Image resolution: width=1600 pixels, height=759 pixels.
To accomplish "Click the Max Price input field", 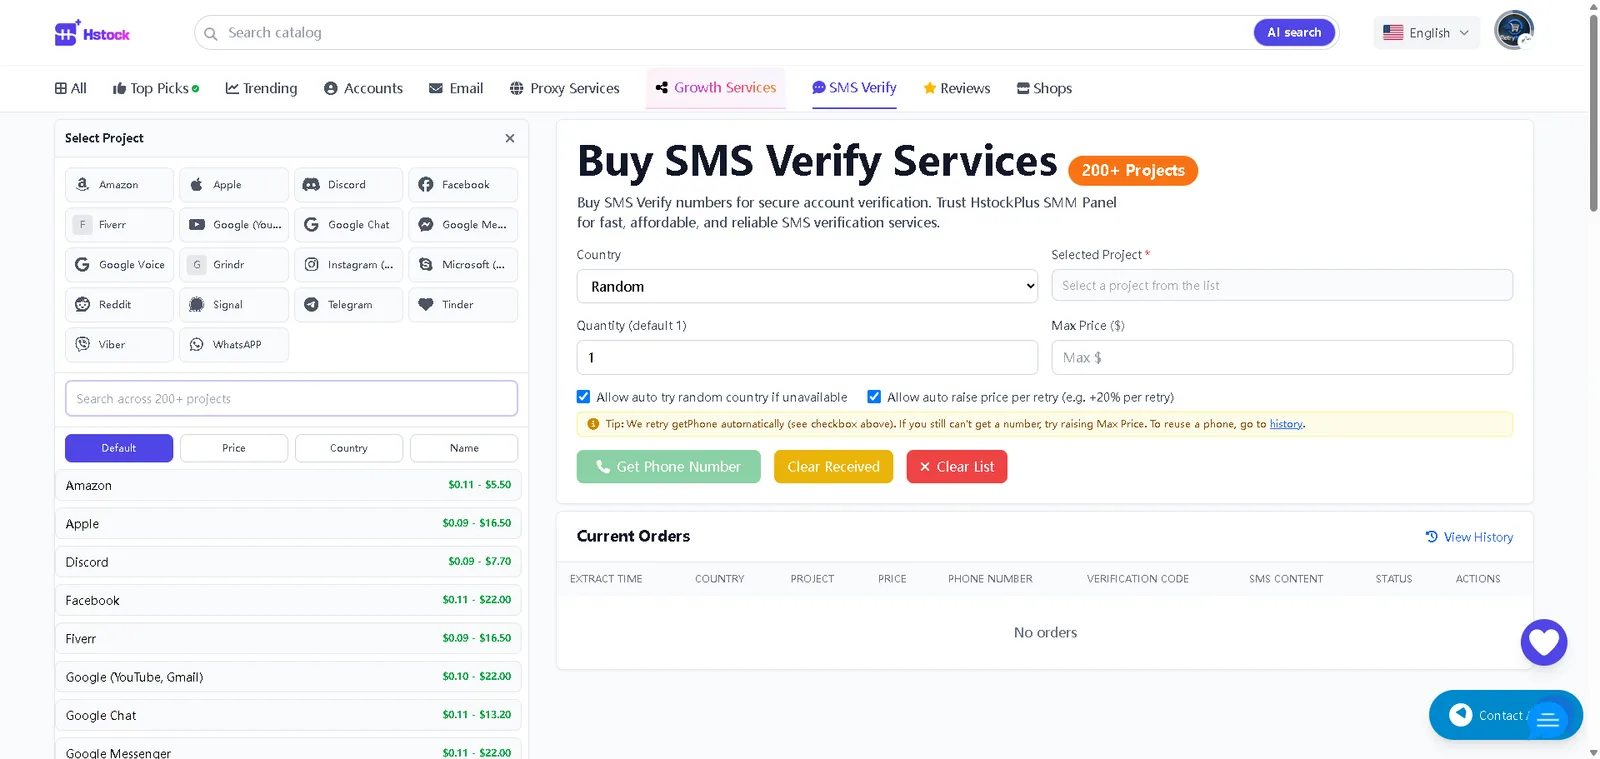I will 1282,357.
